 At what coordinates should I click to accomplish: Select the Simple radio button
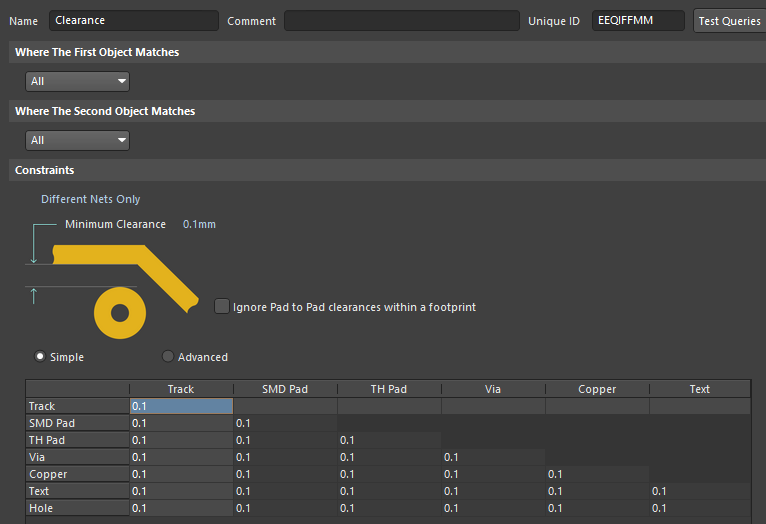coord(41,357)
